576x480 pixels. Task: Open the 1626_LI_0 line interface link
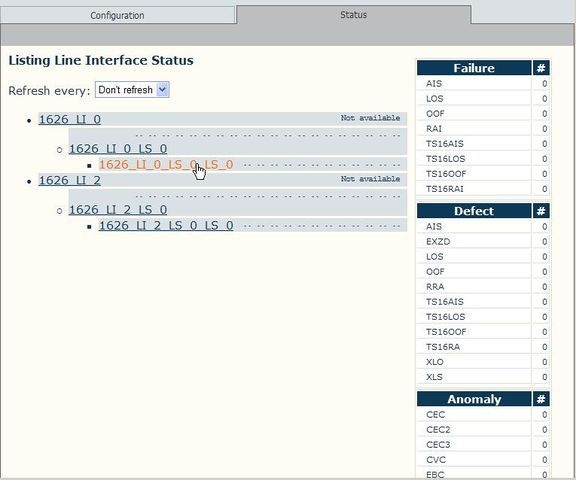pos(69,119)
